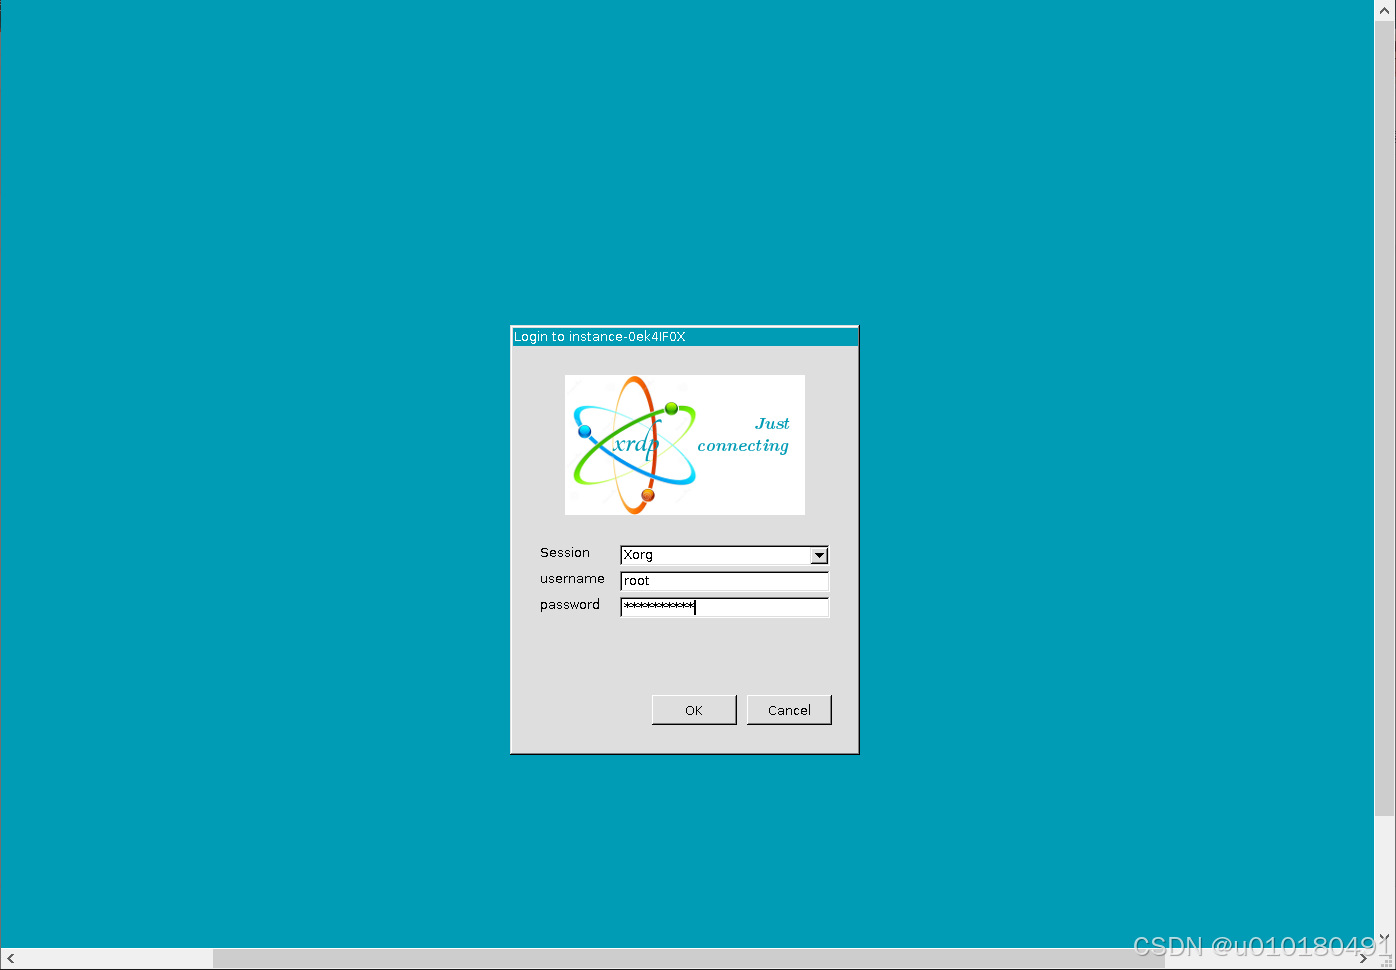
Task: Click the vertical scrollbar up arrow
Action: [1385, 10]
